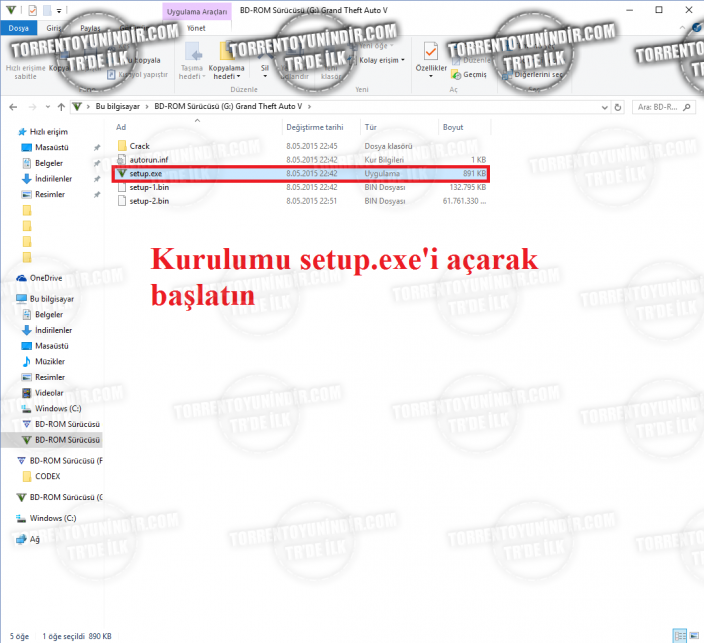Screen dimensions: 704x643
Task: Open Ağ network in navigation pane
Action: point(35,539)
